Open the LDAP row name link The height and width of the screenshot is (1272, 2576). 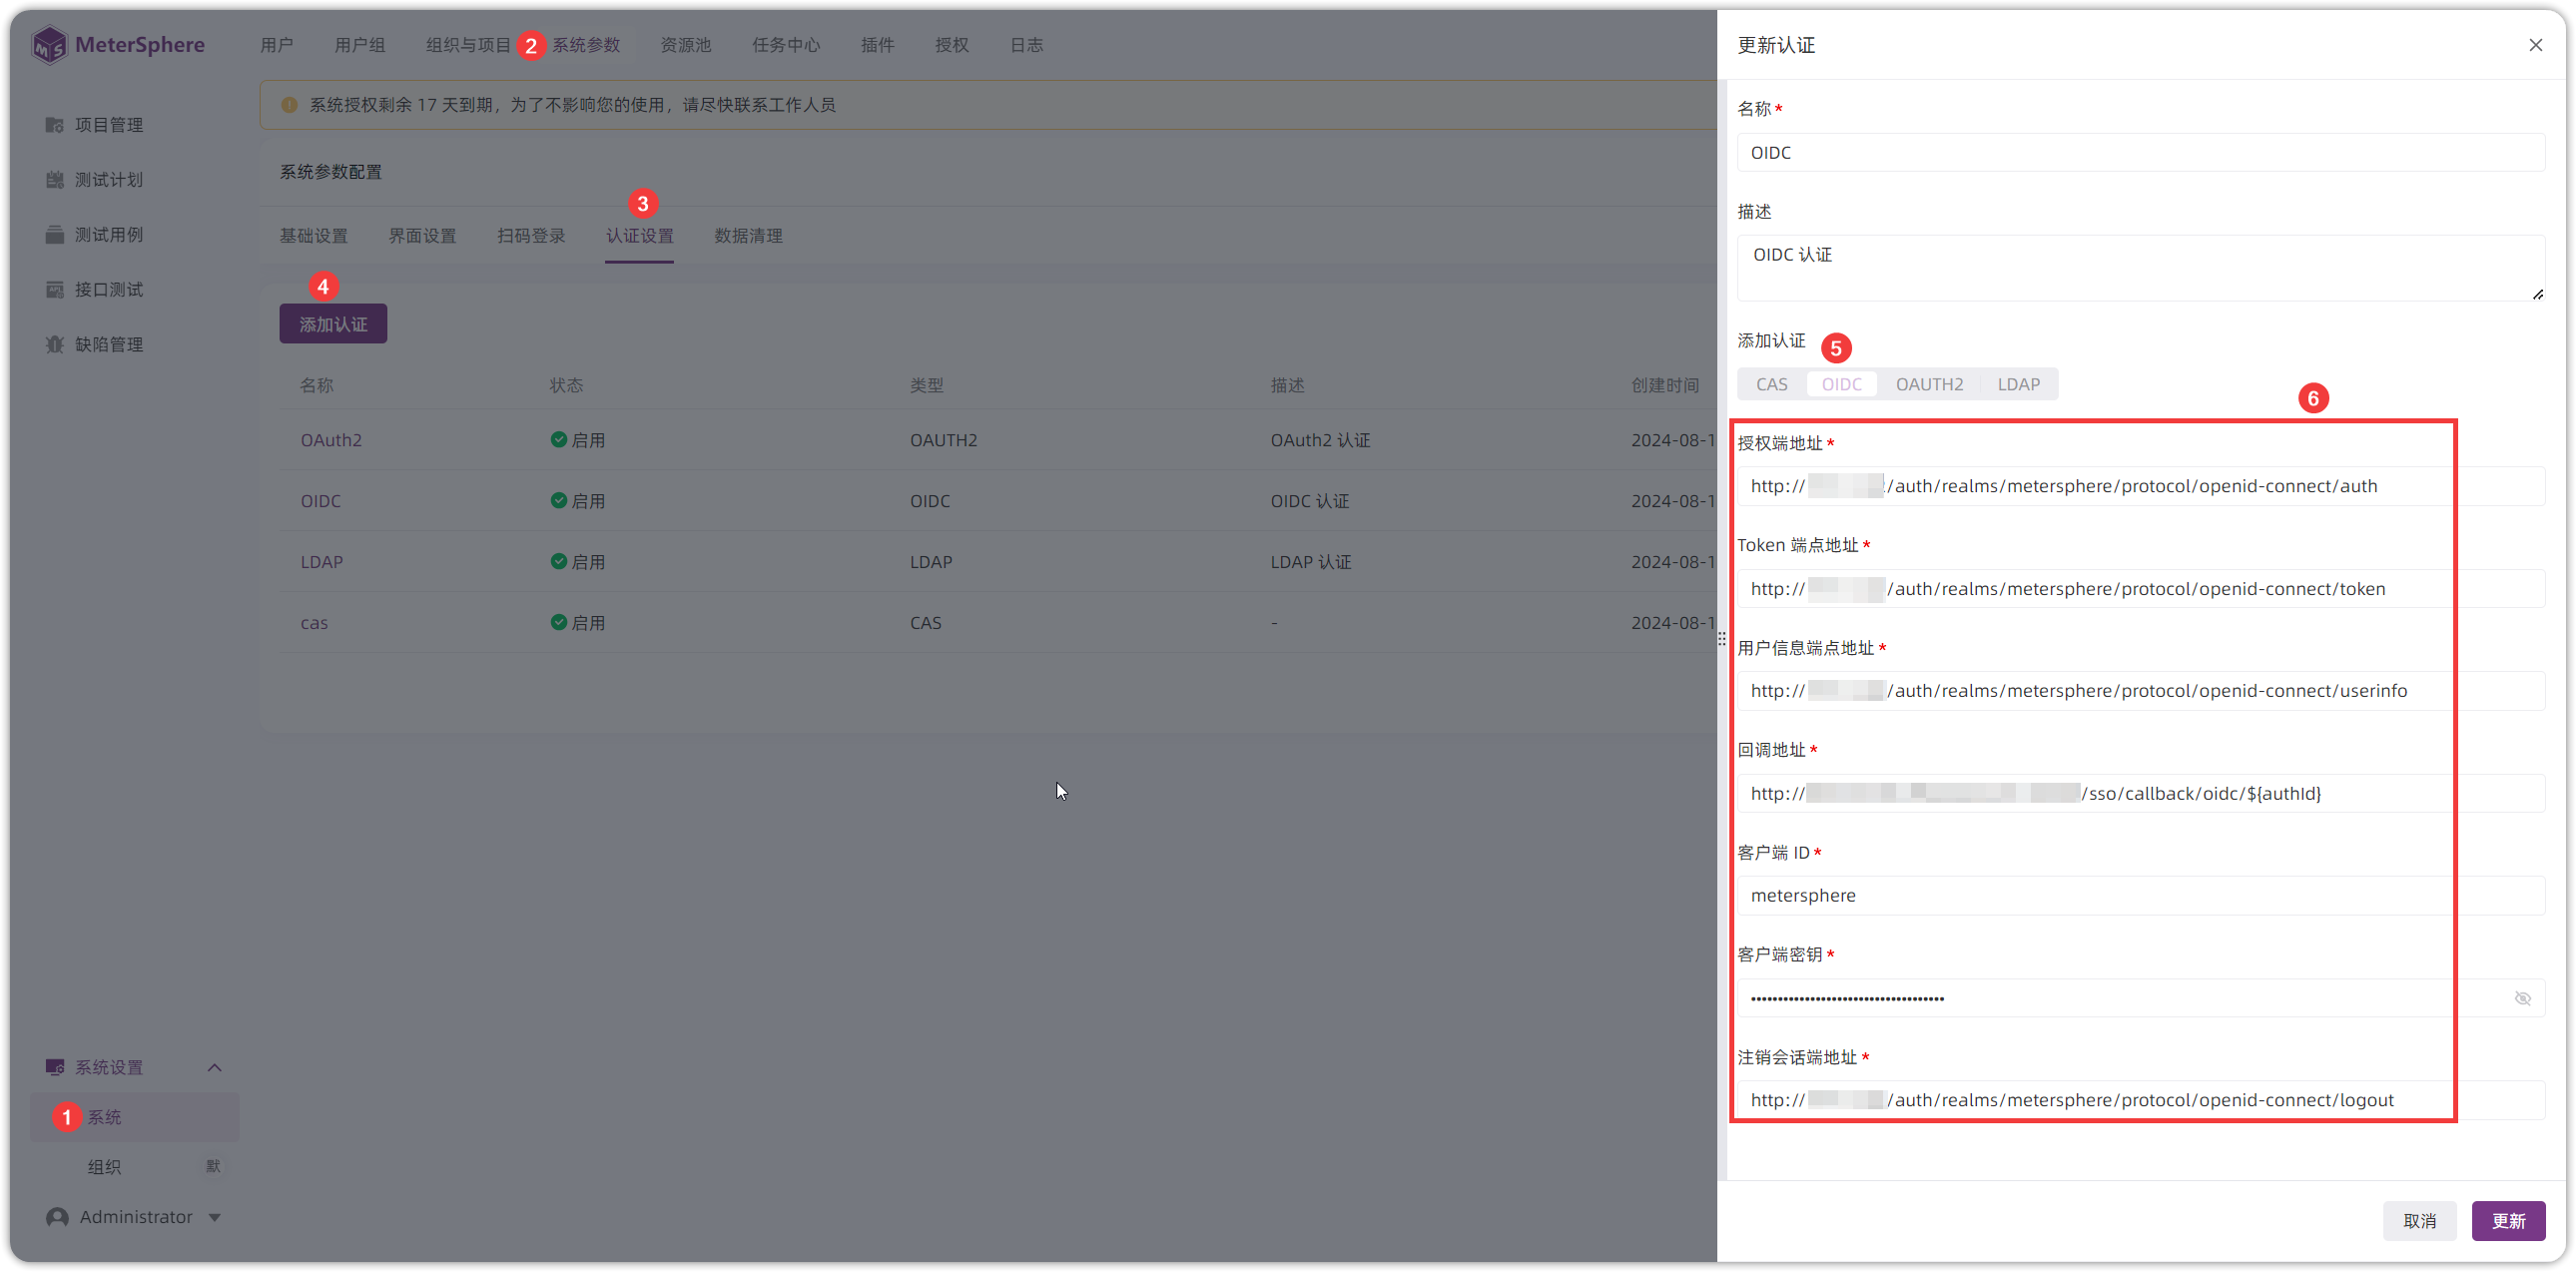coord(321,562)
